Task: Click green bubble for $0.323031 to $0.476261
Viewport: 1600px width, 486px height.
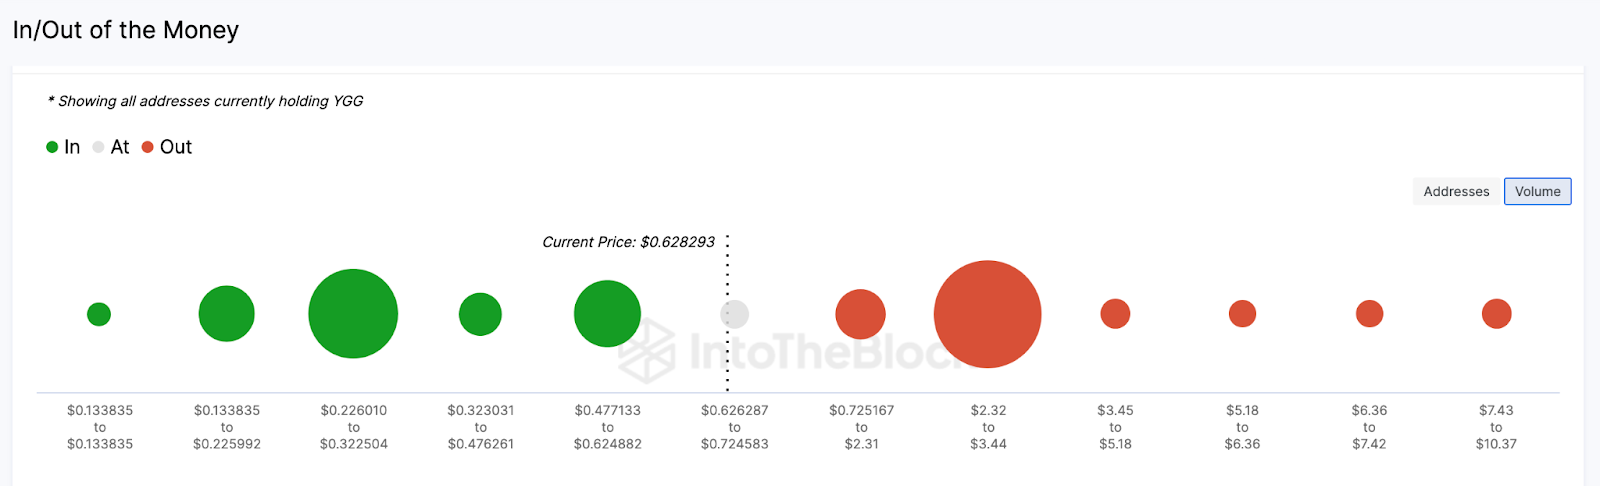Action: point(480,314)
